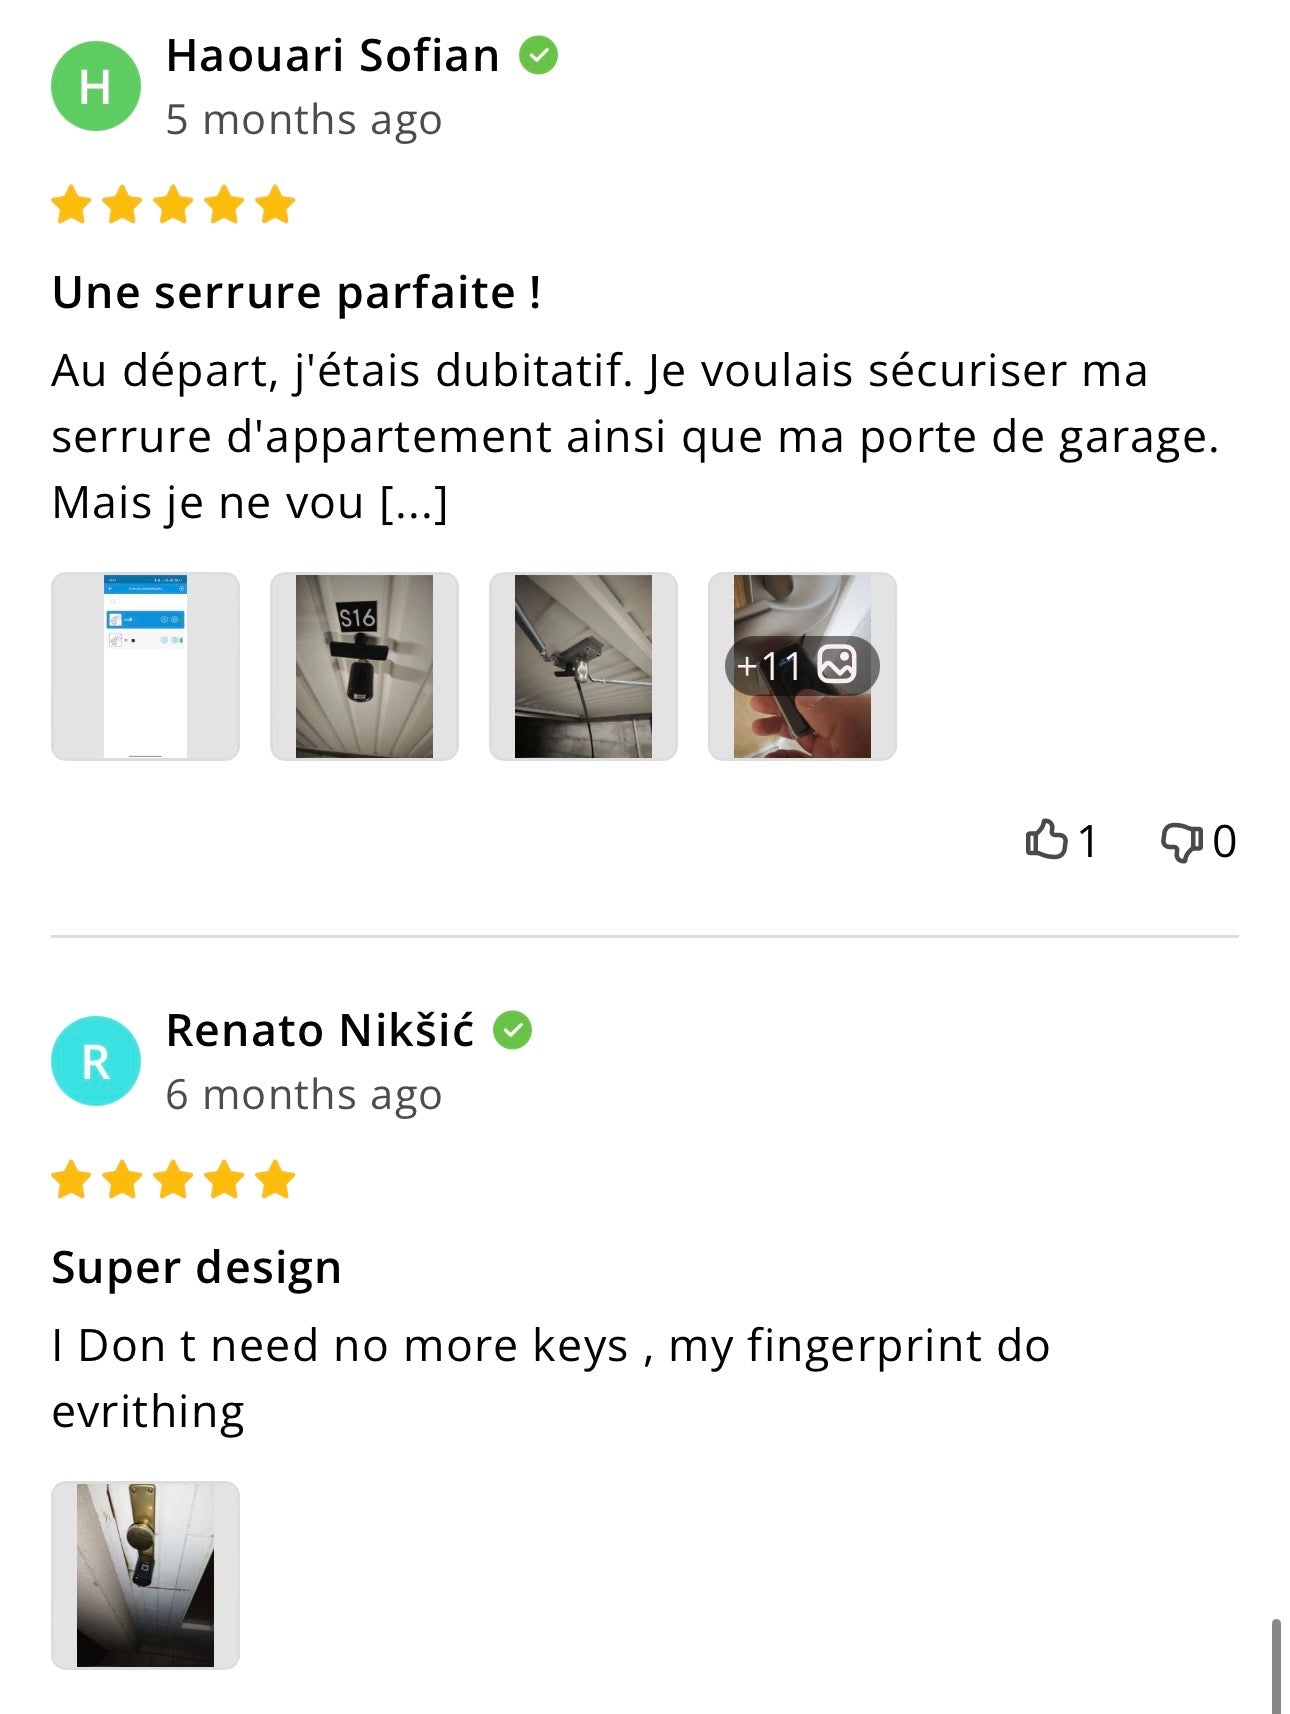Viewport: 1290px width, 1714px height.
Task: Open Renato's door handle photo thumbnail
Action: pyautogui.click(x=146, y=1575)
